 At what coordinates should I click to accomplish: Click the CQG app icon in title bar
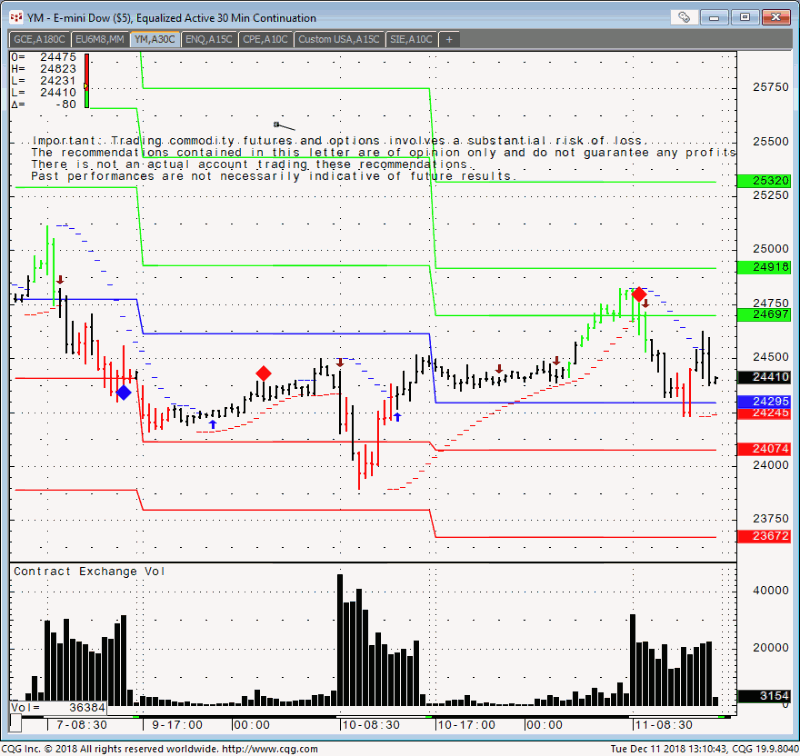(x=13, y=17)
